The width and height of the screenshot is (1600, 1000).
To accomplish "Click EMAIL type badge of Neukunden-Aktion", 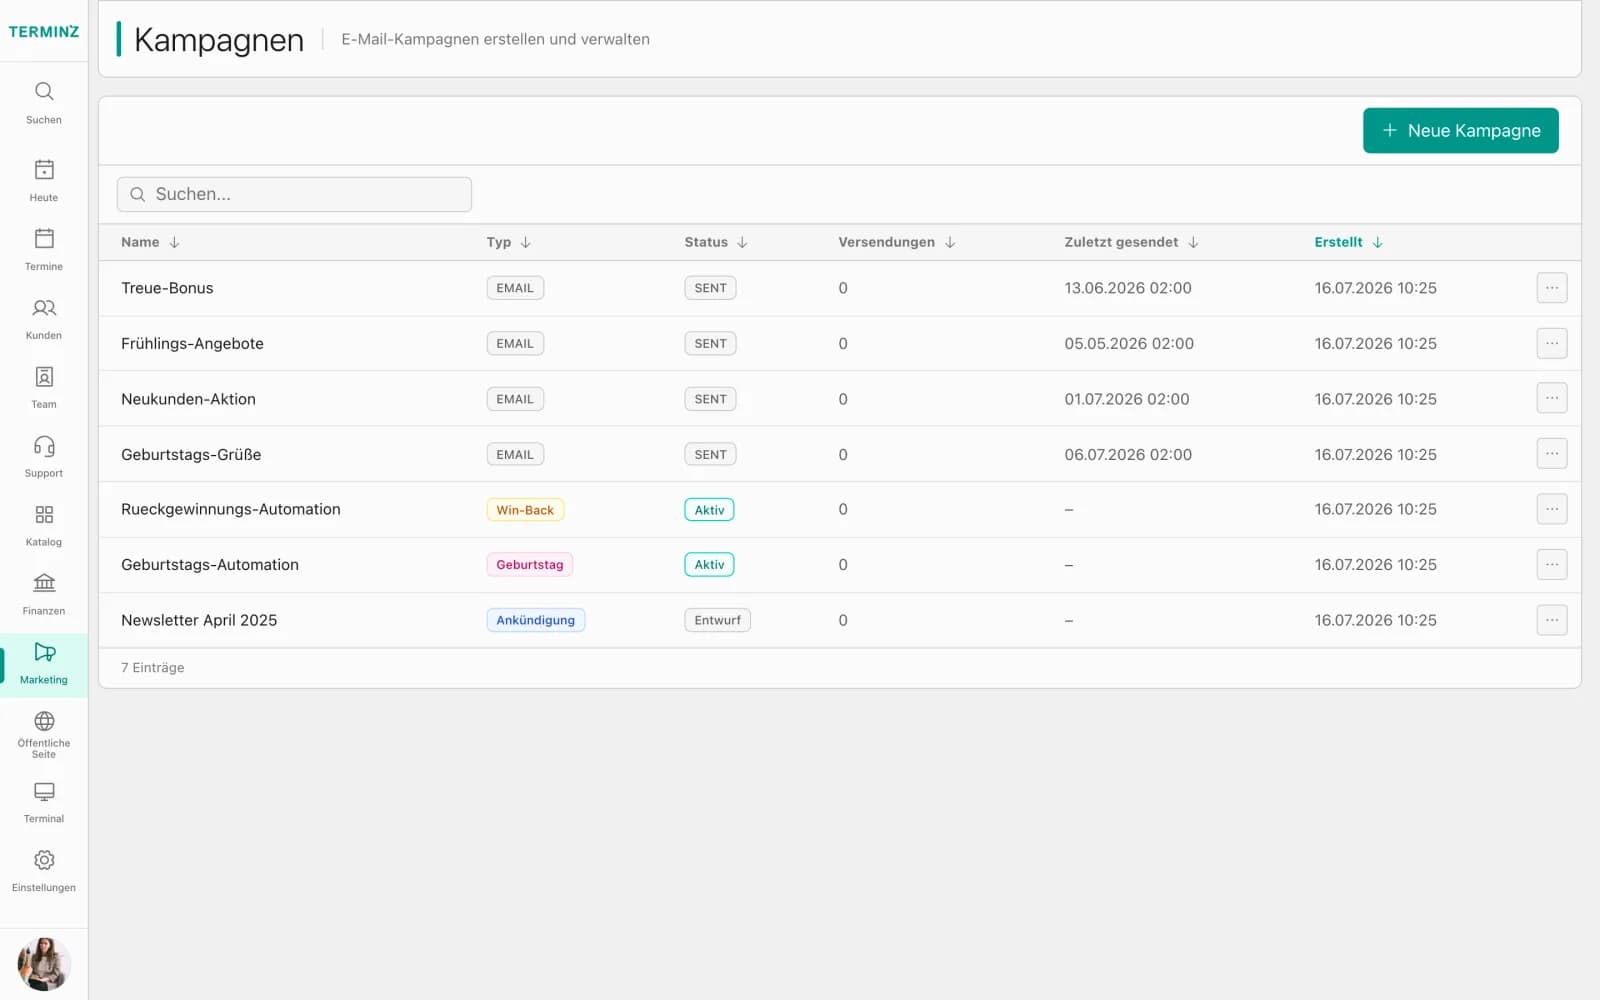I will [x=515, y=399].
